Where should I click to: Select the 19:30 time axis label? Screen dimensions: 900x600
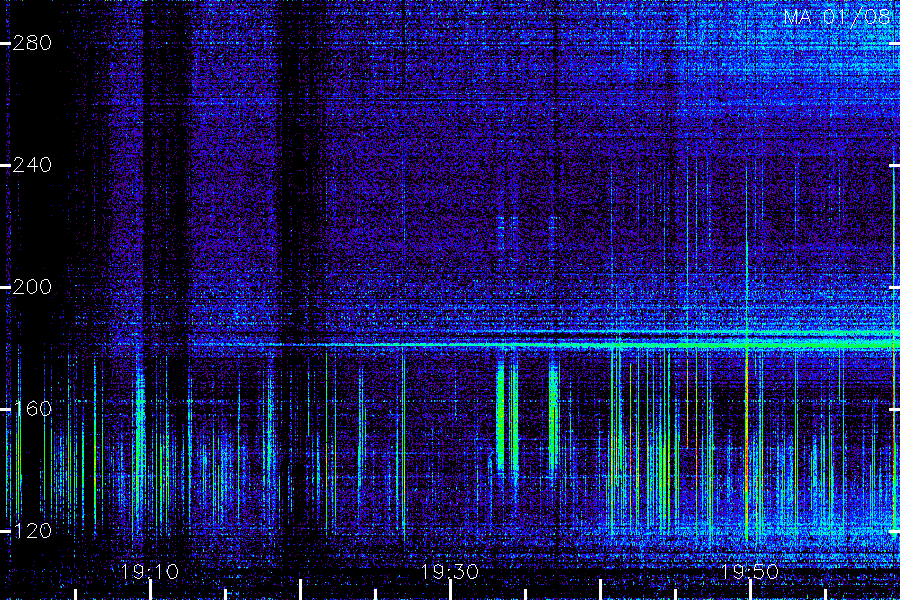[x=449, y=572]
